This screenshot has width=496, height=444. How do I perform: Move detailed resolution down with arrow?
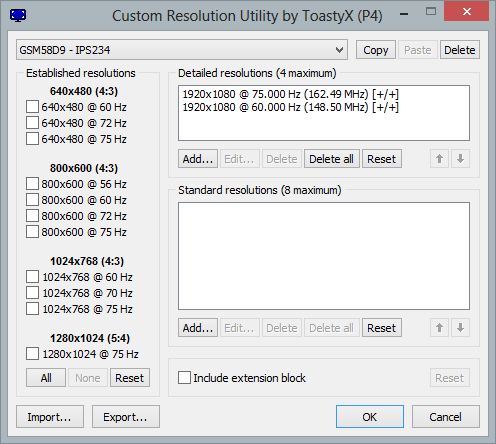click(x=460, y=159)
